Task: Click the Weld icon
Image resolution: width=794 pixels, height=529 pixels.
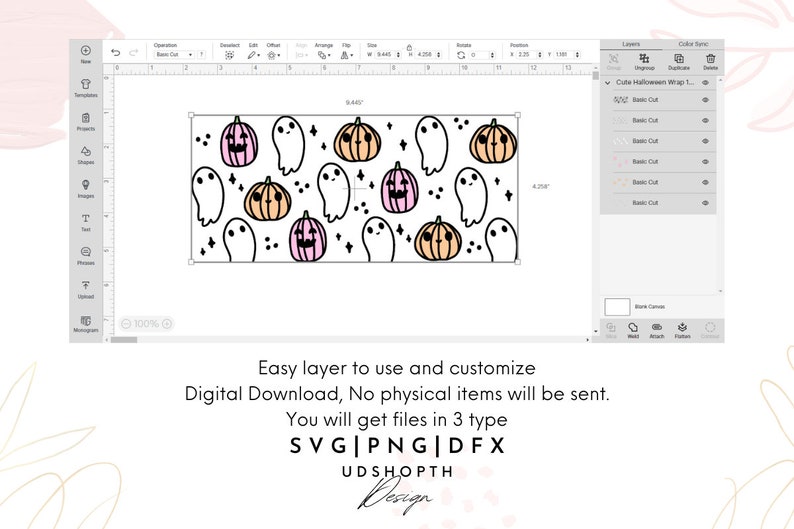Action: pyautogui.click(x=633, y=327)
